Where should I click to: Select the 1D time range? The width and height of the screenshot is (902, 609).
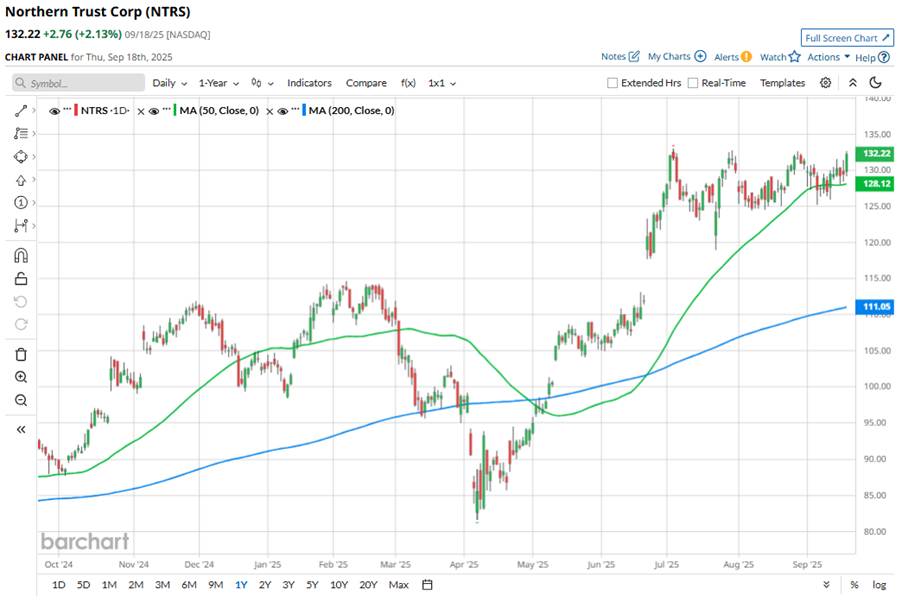59,585
